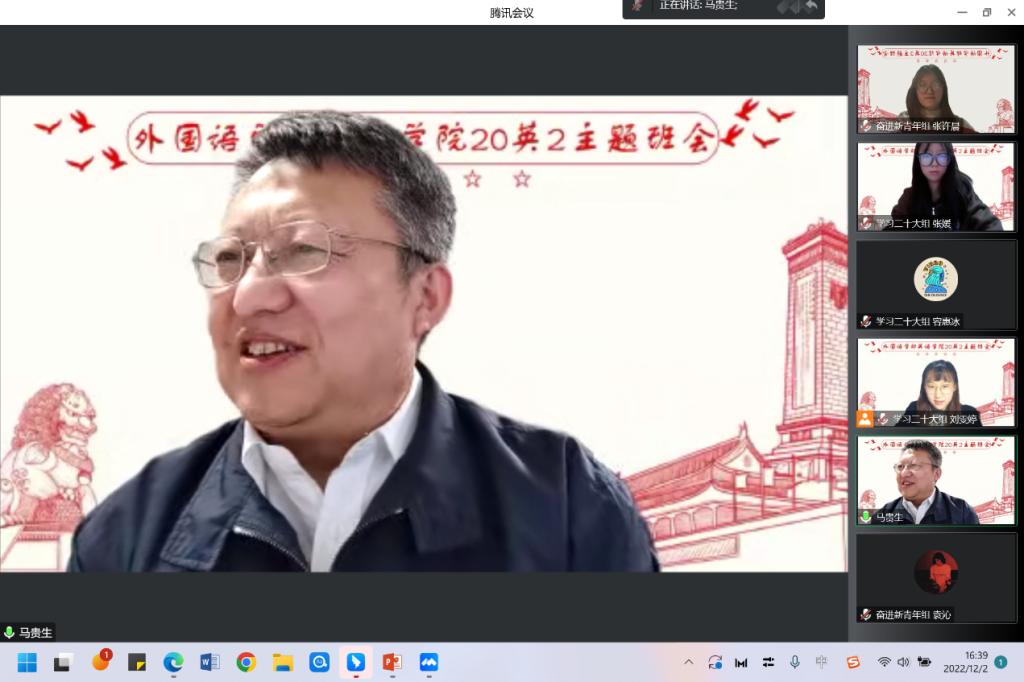The height and width of the screenshot is (682, 1024).
Task: Click 容惠冰 avatar participant tile
Action: [936, 284]
